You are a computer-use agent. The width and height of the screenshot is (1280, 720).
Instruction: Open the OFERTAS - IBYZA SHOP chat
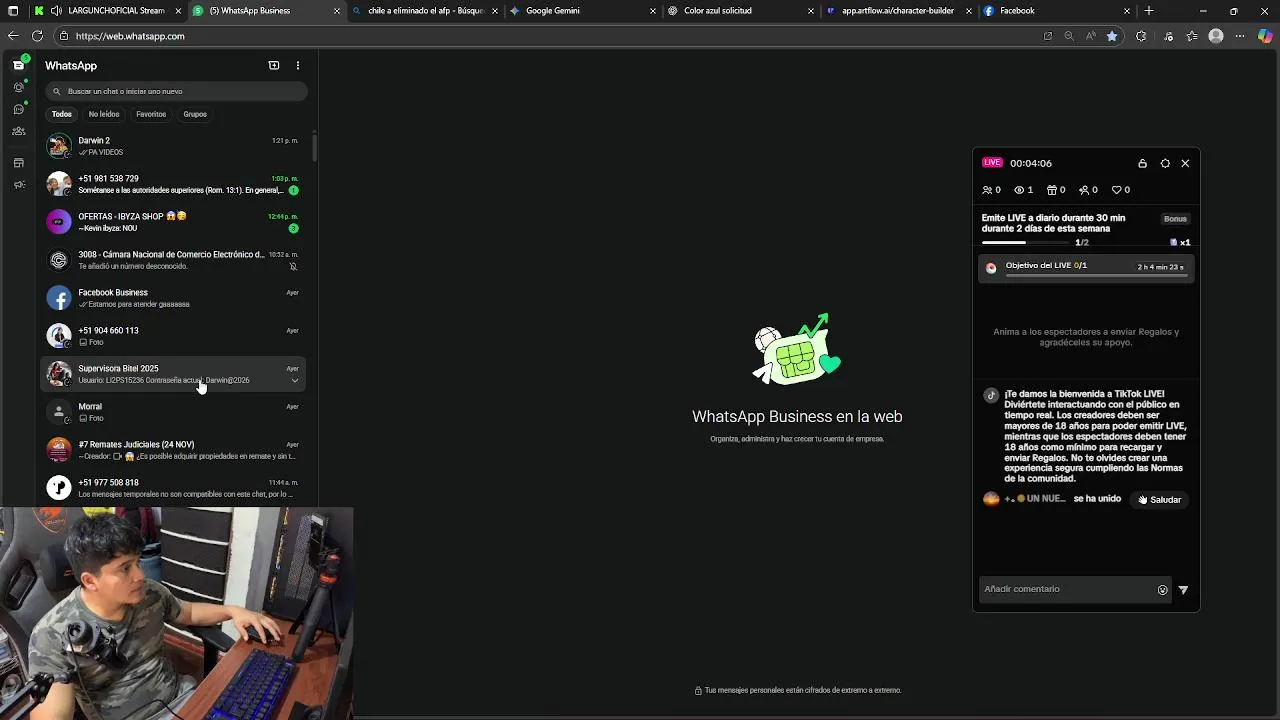[x=174, y=222]
